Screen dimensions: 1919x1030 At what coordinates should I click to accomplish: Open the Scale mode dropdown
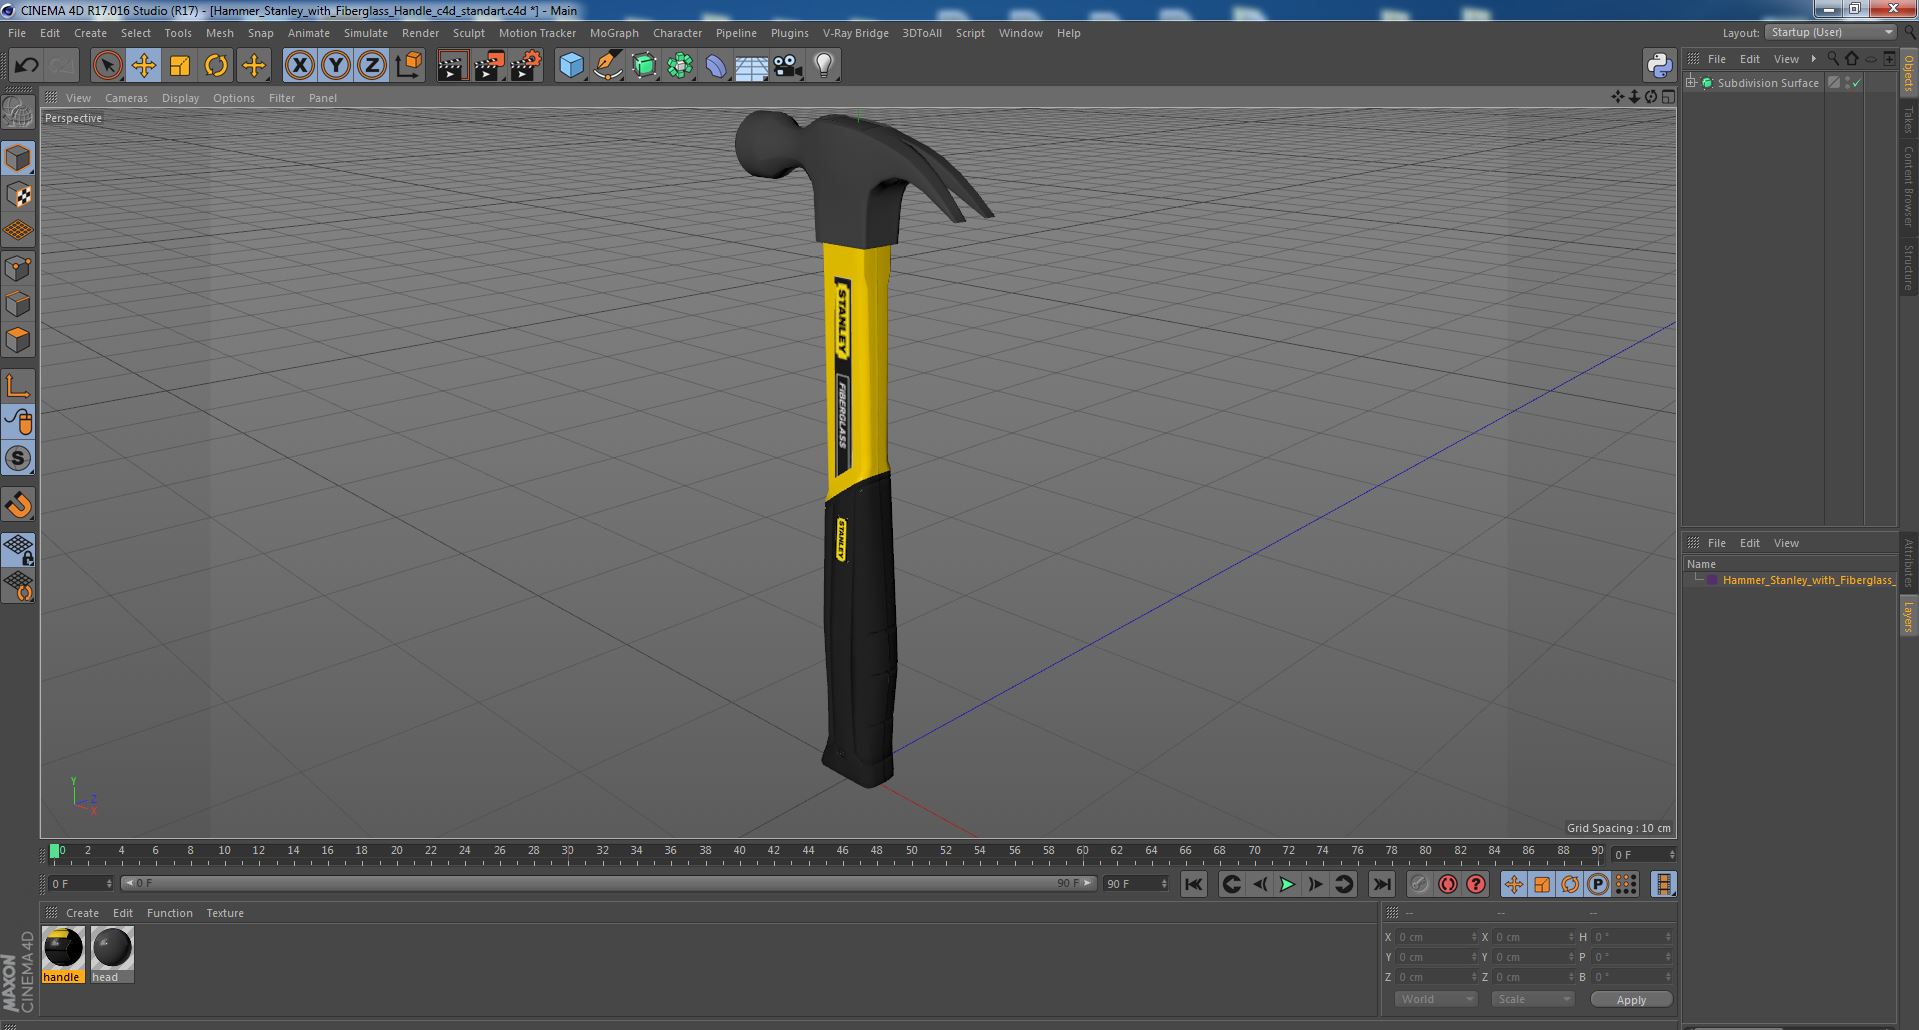1532,999
